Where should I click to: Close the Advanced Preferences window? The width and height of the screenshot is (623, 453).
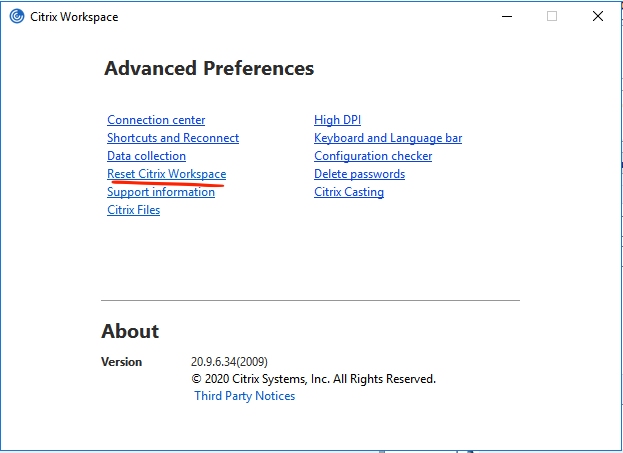tap(597, 17)
